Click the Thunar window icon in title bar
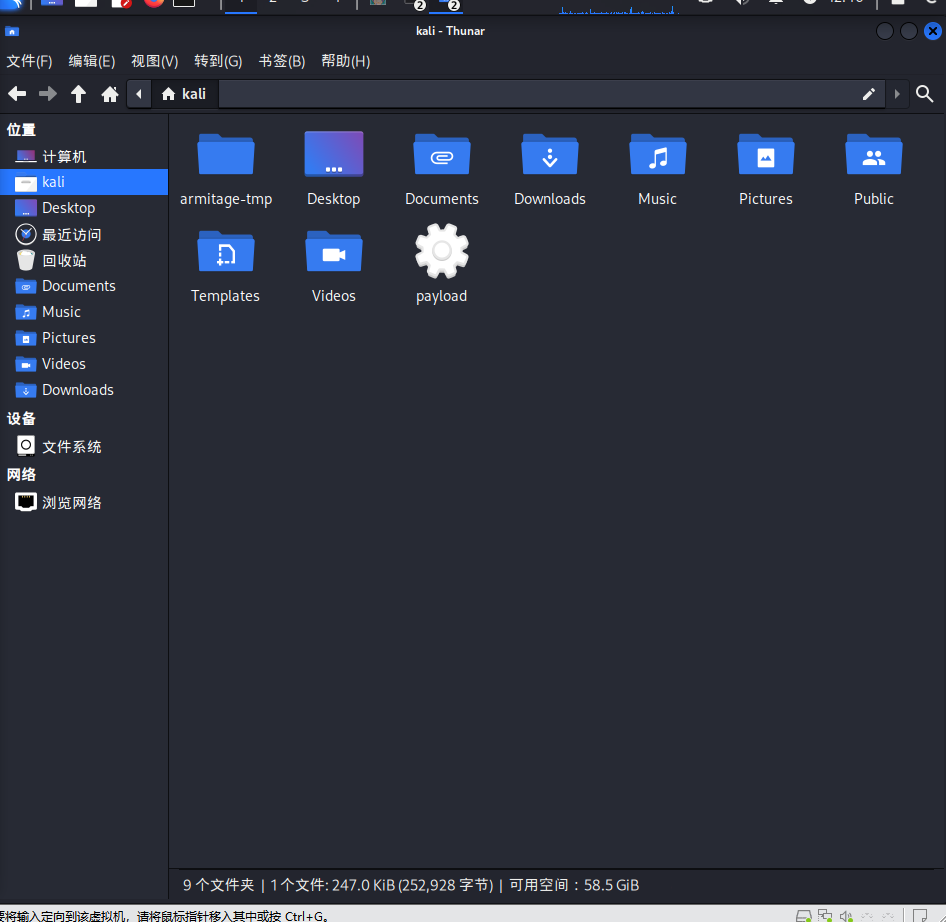Viewport: 946px width, 922px height. (12, 31)
